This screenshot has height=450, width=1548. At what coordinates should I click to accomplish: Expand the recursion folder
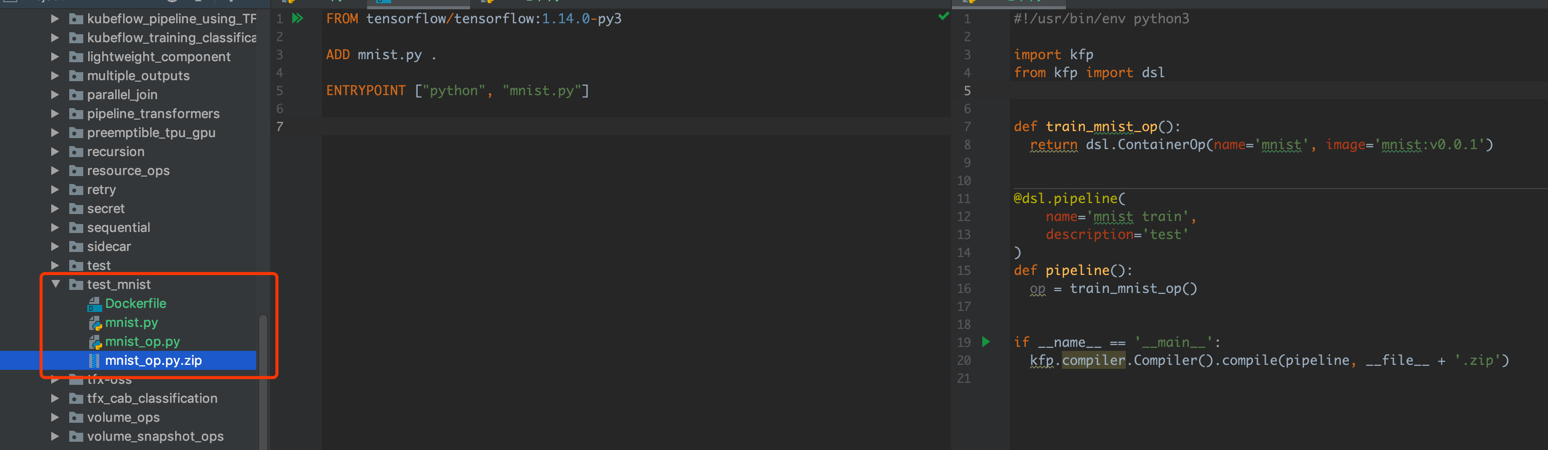[x=56, y=152]
